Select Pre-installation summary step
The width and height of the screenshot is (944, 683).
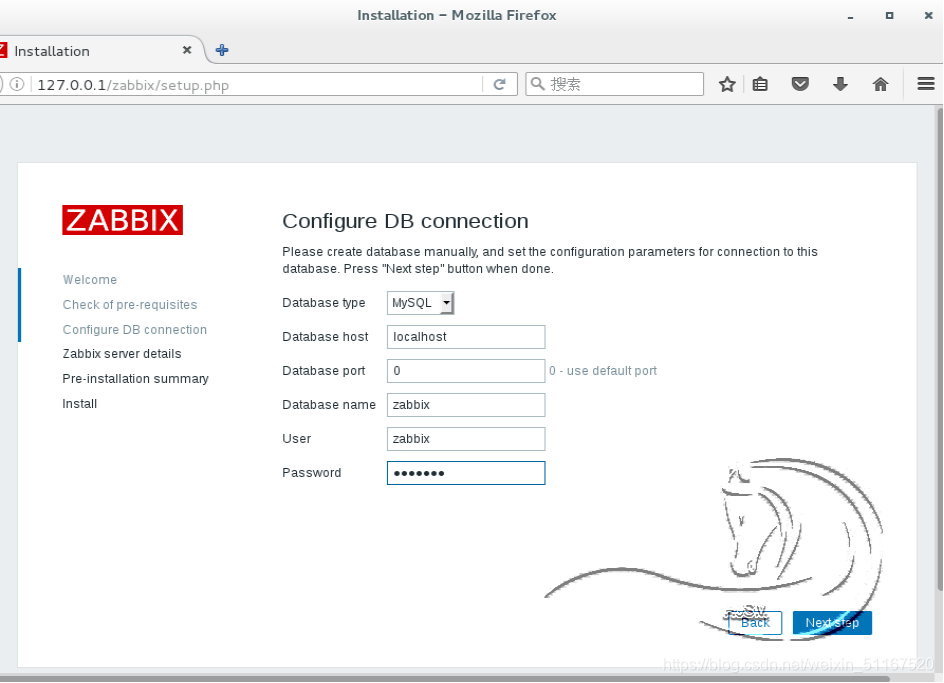click(135, 379)
